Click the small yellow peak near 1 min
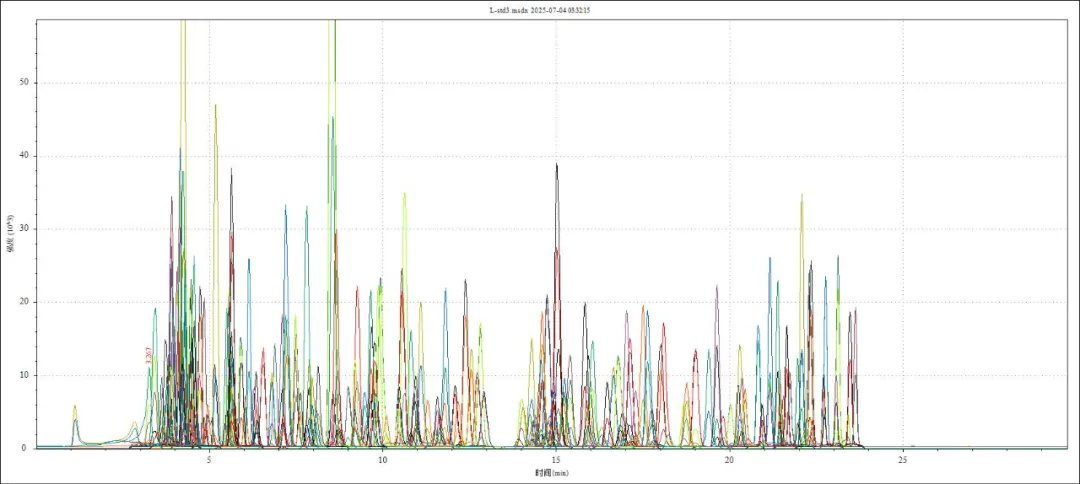 coord(75,407)
